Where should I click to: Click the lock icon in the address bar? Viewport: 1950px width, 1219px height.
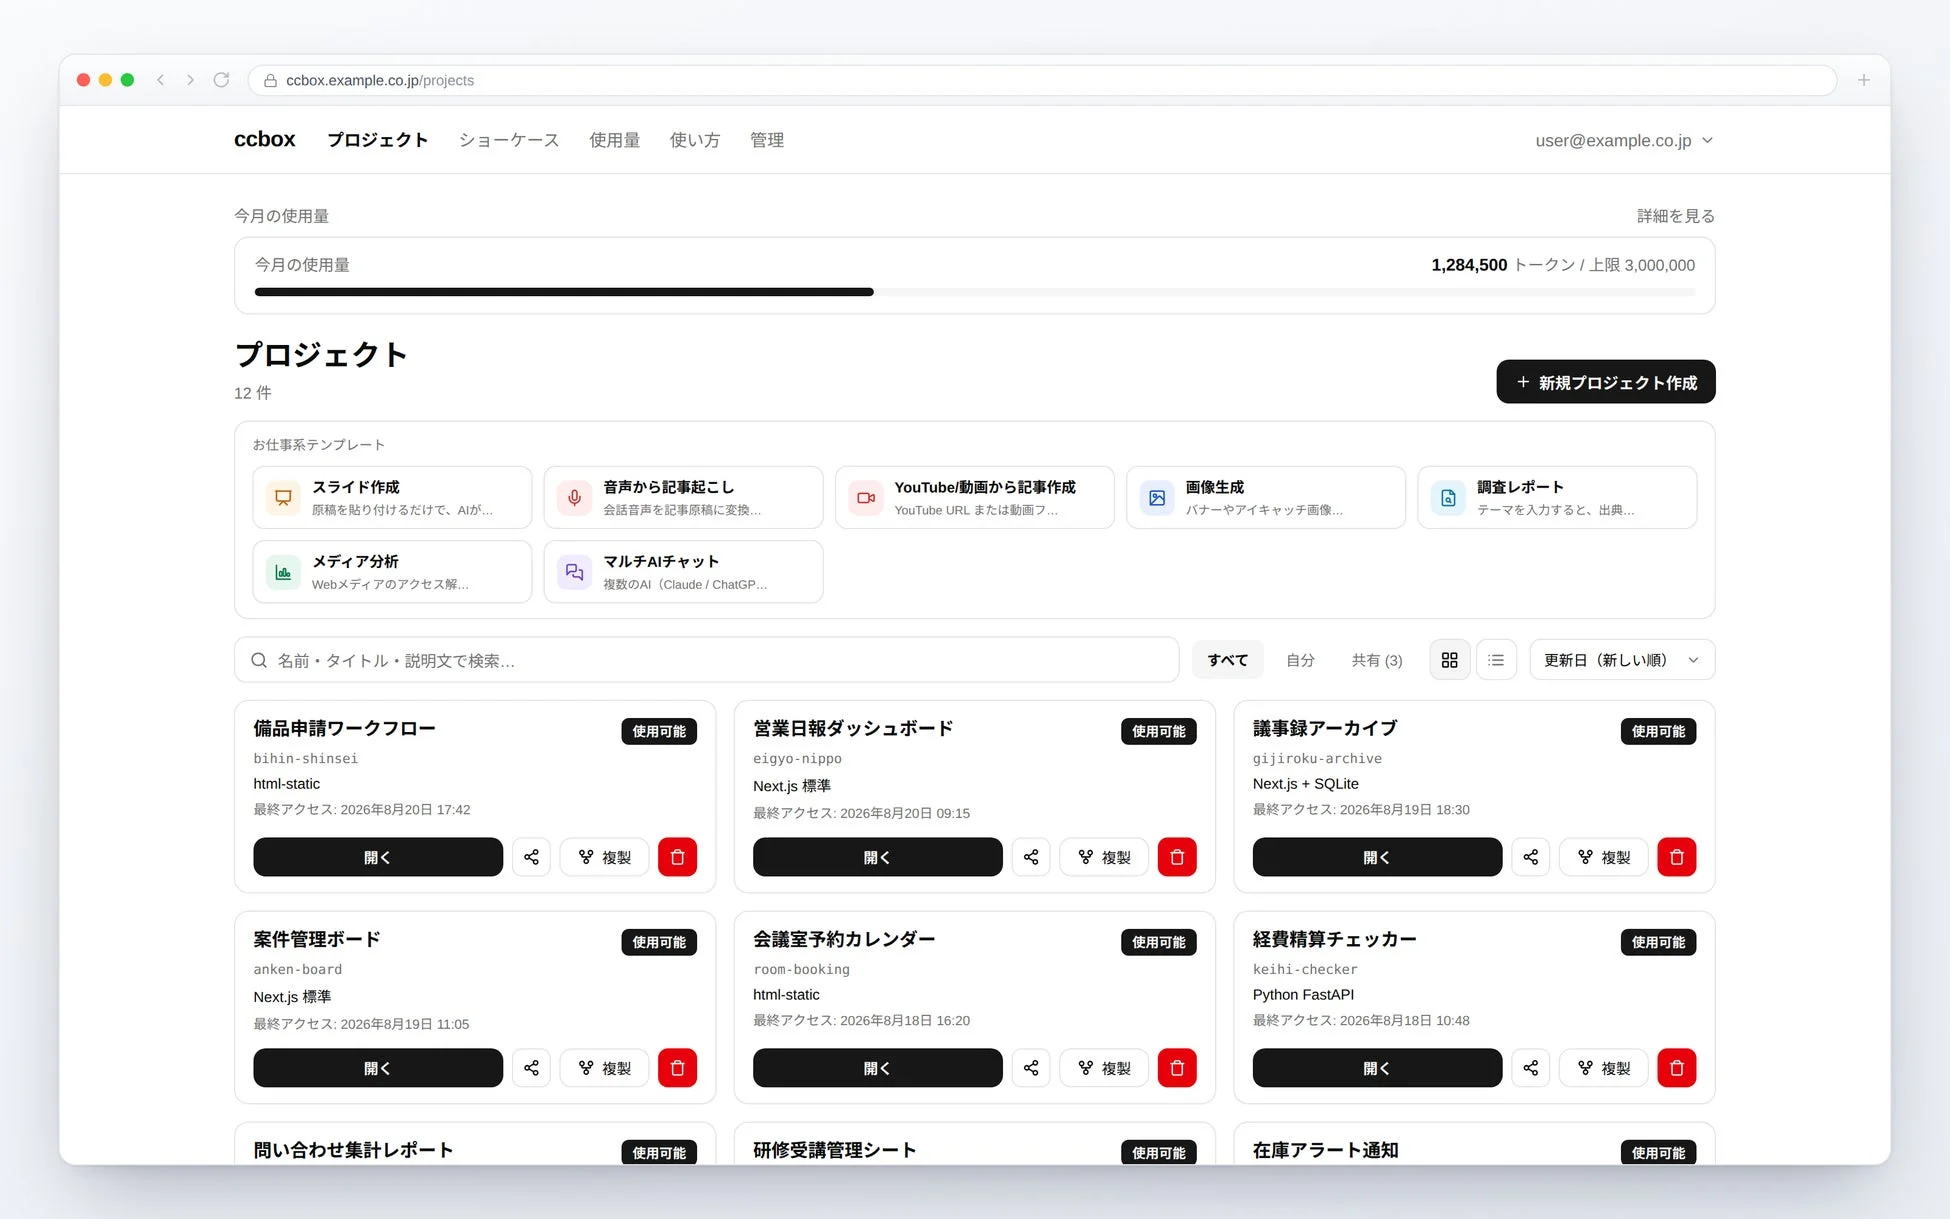click(x=270, y=81)
